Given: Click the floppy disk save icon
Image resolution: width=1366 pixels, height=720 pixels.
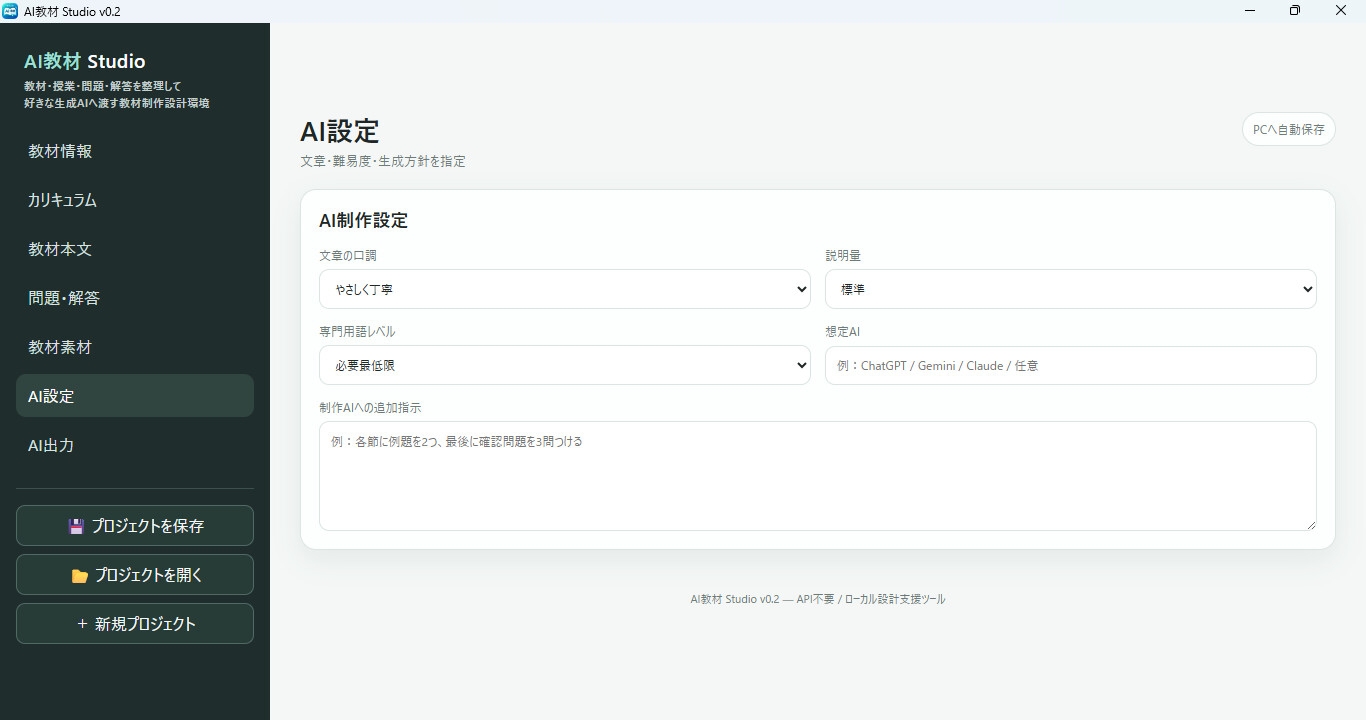Looking at the screenshot, I should [x=76, y=526].
